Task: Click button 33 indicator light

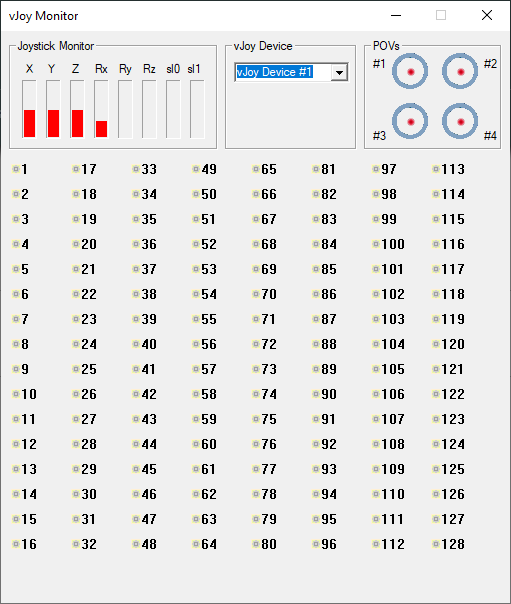Action: point(136,169)
